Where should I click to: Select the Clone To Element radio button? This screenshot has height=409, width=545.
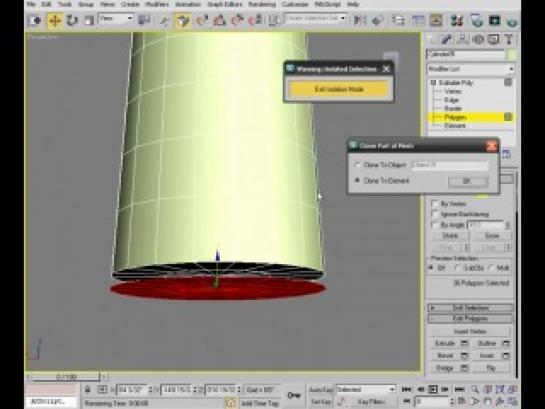[357, 180]
